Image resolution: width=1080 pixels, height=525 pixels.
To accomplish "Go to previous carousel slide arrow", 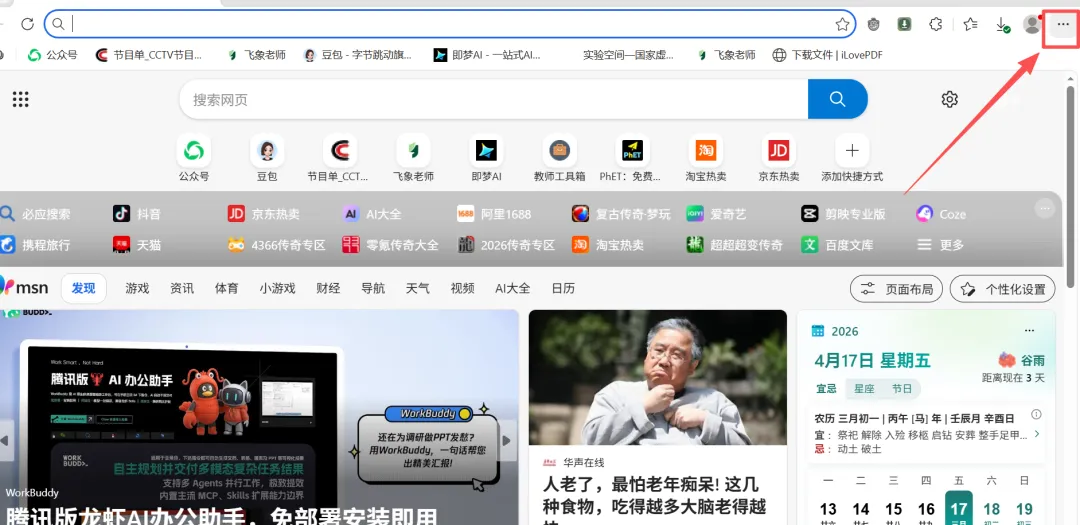I will (x=6, y=440).
